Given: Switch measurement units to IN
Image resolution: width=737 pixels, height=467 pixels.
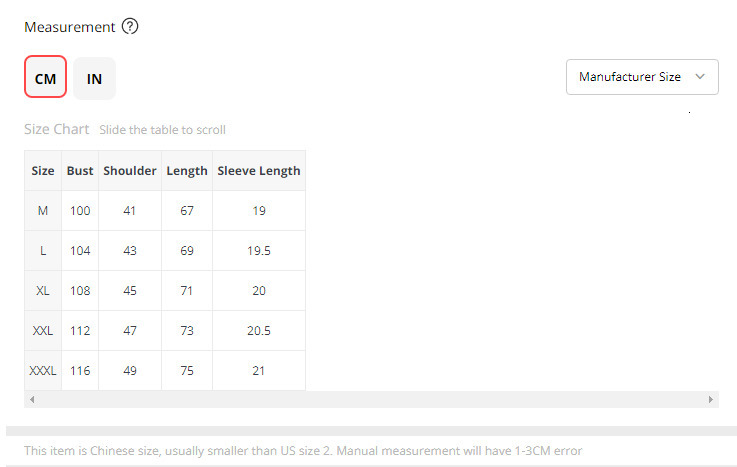Looking at the screenshot, I should click(94, 78).
